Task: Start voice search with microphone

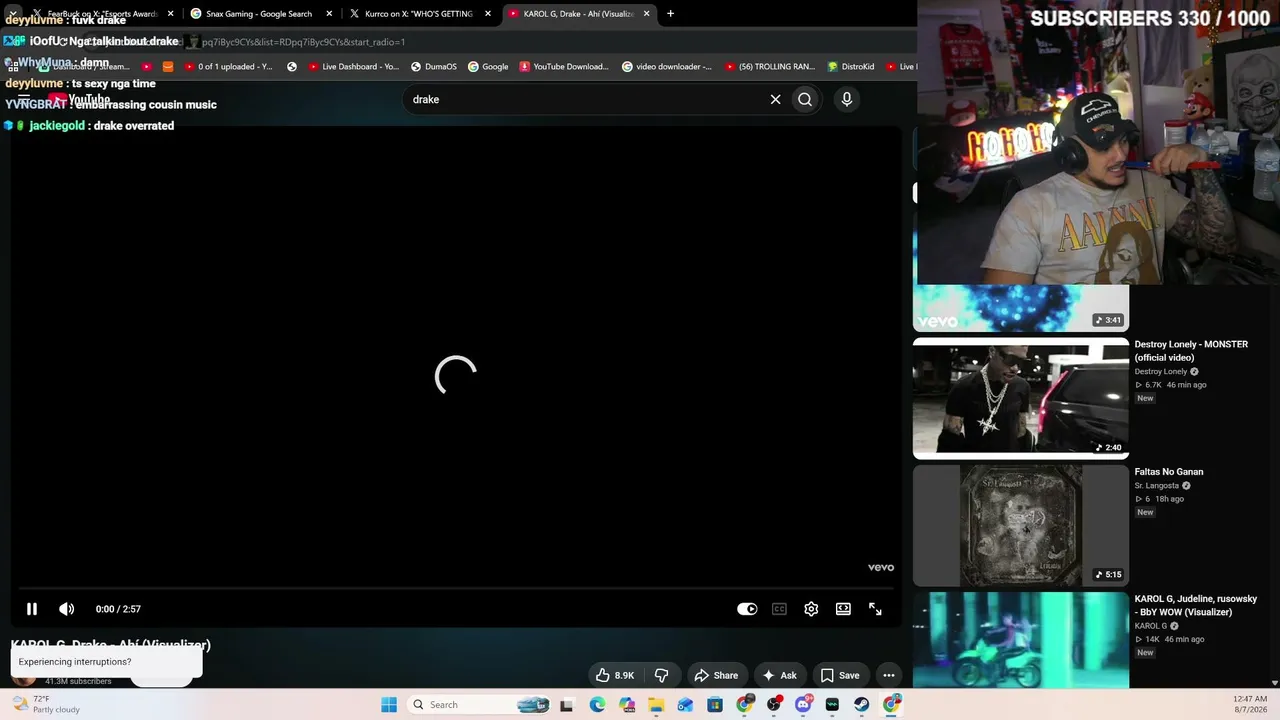Action: pyautogui.click(x=847, y=99)
